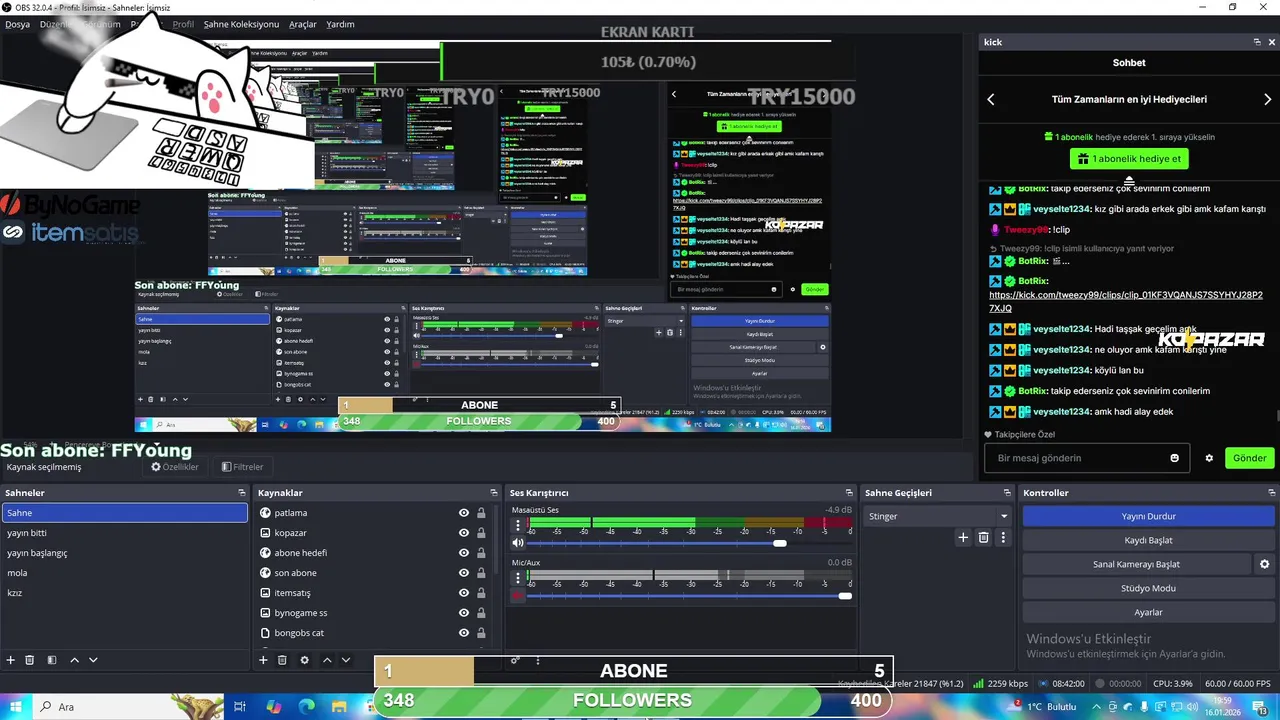Enable Stüdyo Modu
This screenshot has height=720, width=1280.
click(x=1148, y=588)
